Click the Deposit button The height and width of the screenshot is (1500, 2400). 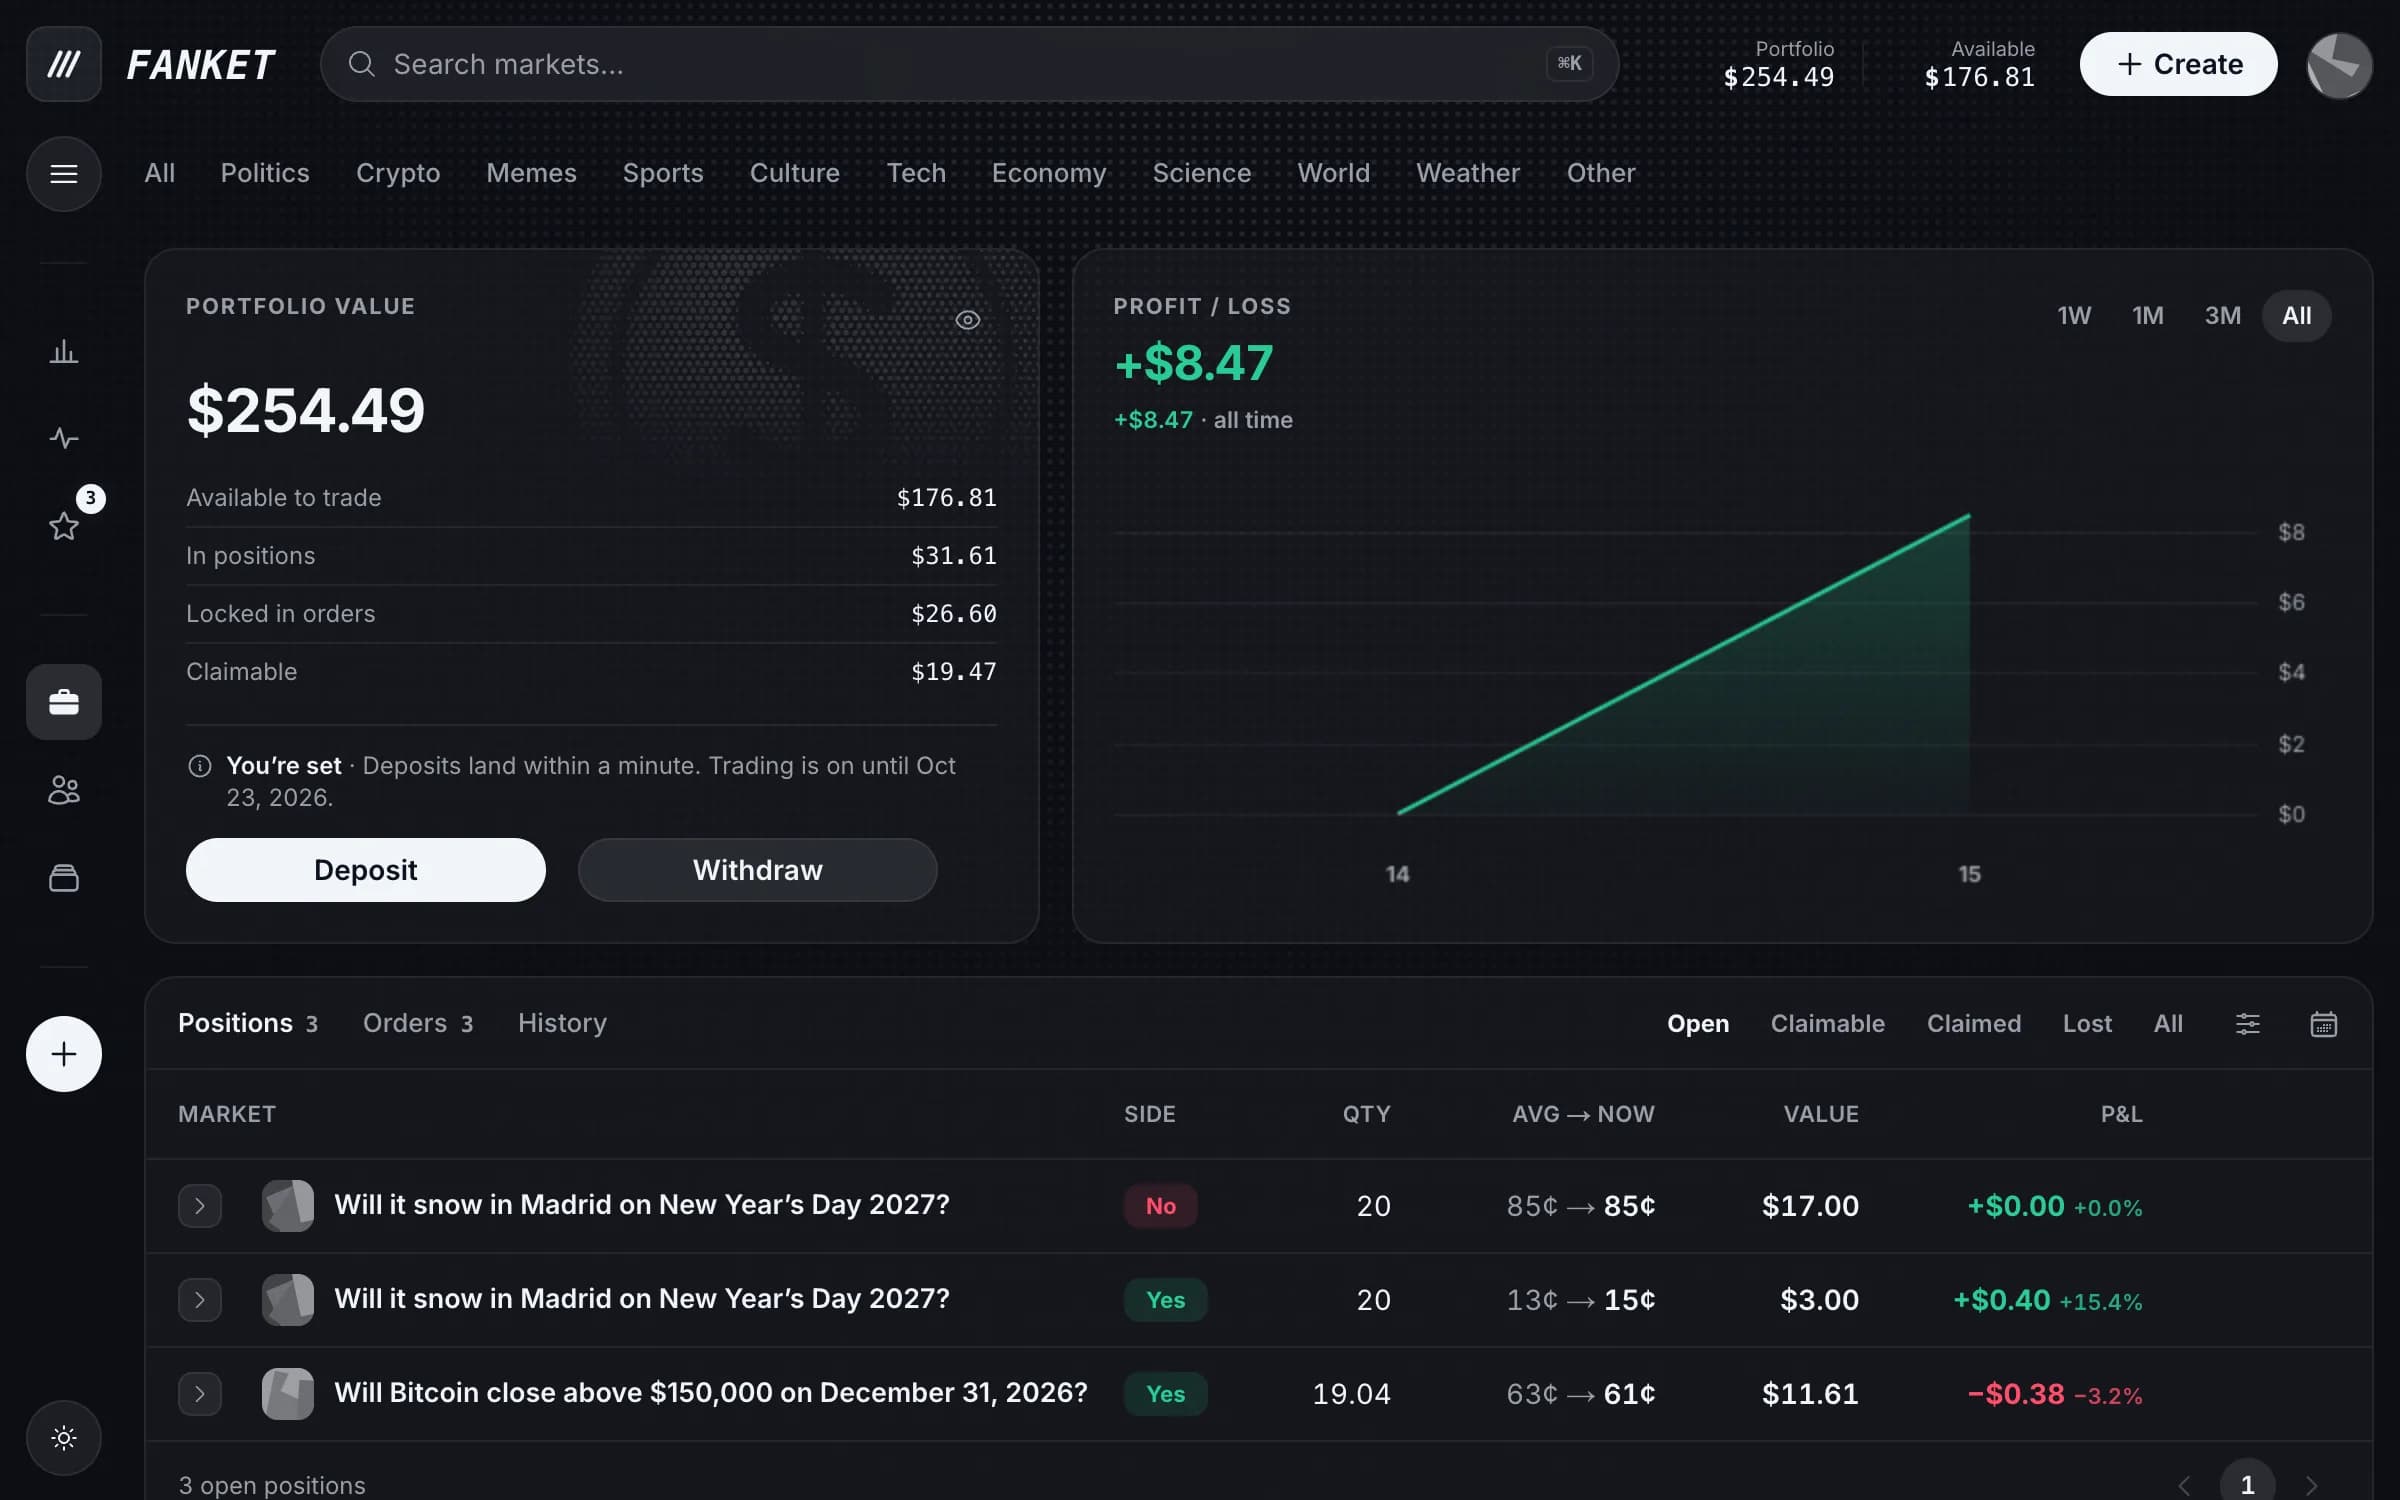coord(366,870)
